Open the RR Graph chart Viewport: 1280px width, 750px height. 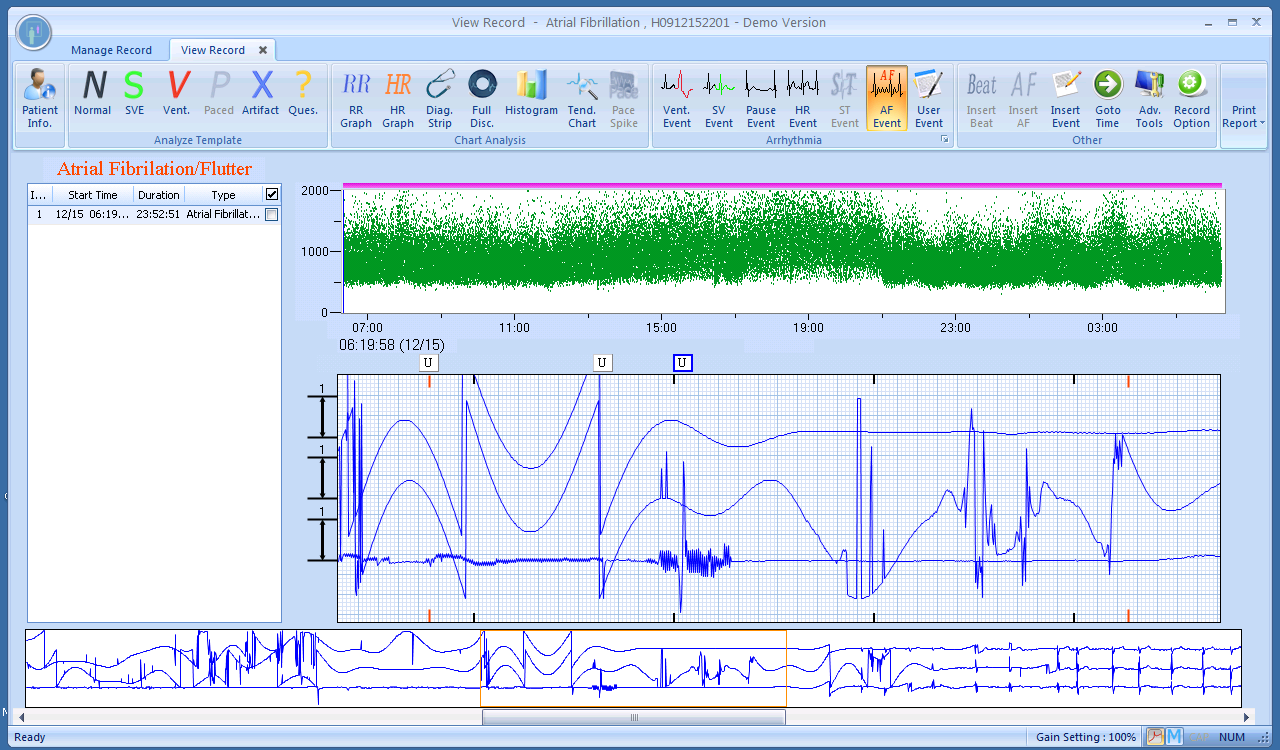tap(356, 98)
